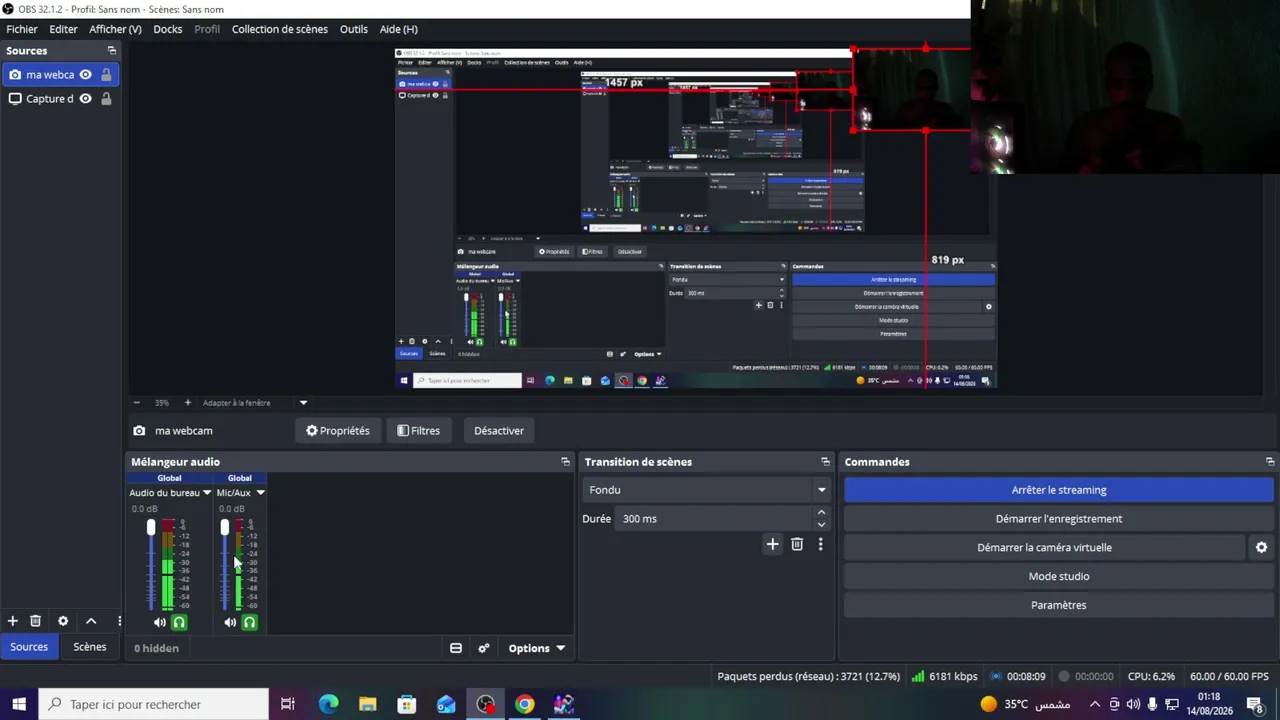Enter Mode studio

click(x=1059, y=576)
